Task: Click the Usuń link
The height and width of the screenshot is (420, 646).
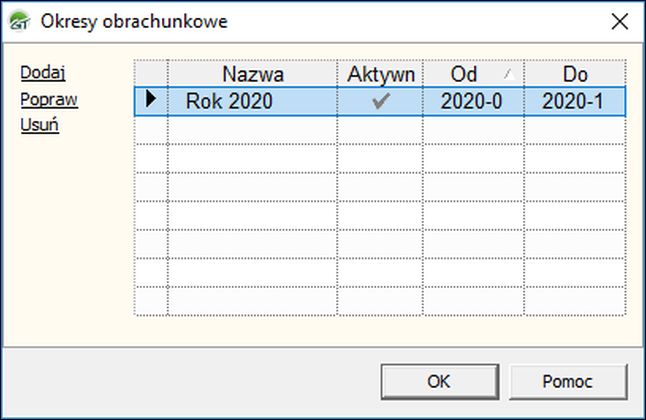Action: tap(40, 125)
